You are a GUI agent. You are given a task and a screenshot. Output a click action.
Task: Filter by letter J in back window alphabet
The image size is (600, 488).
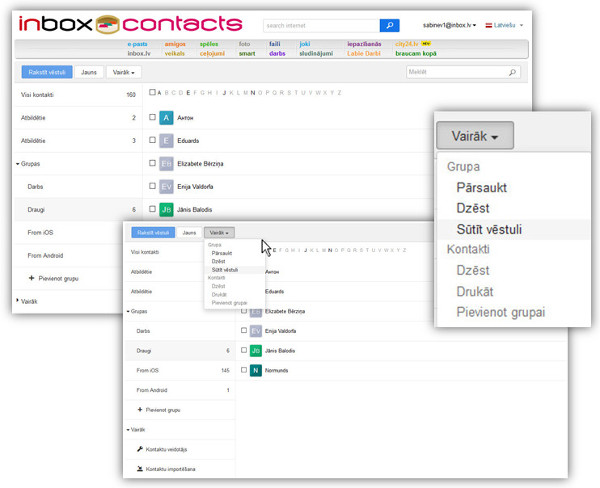[x=224, y=93]
